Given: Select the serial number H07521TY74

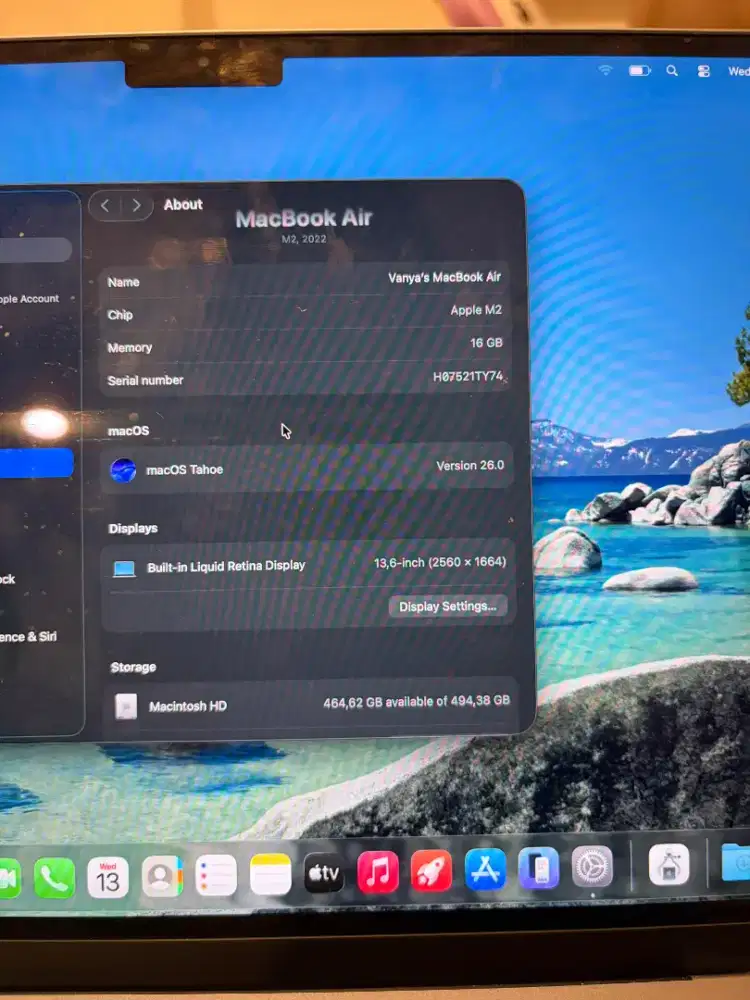Looking at the screenshot, I should tap(468, 376).
